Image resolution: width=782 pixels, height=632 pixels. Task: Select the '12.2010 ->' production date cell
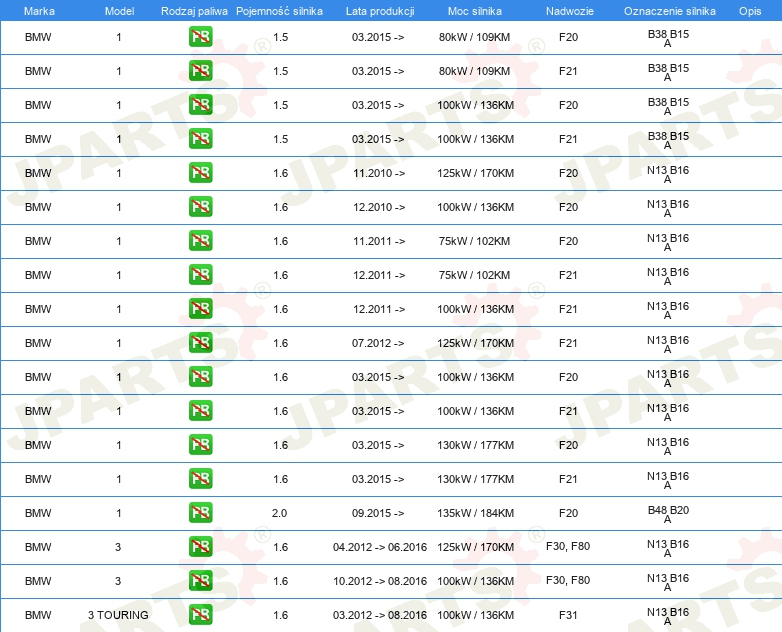click(x=379, y=207)
